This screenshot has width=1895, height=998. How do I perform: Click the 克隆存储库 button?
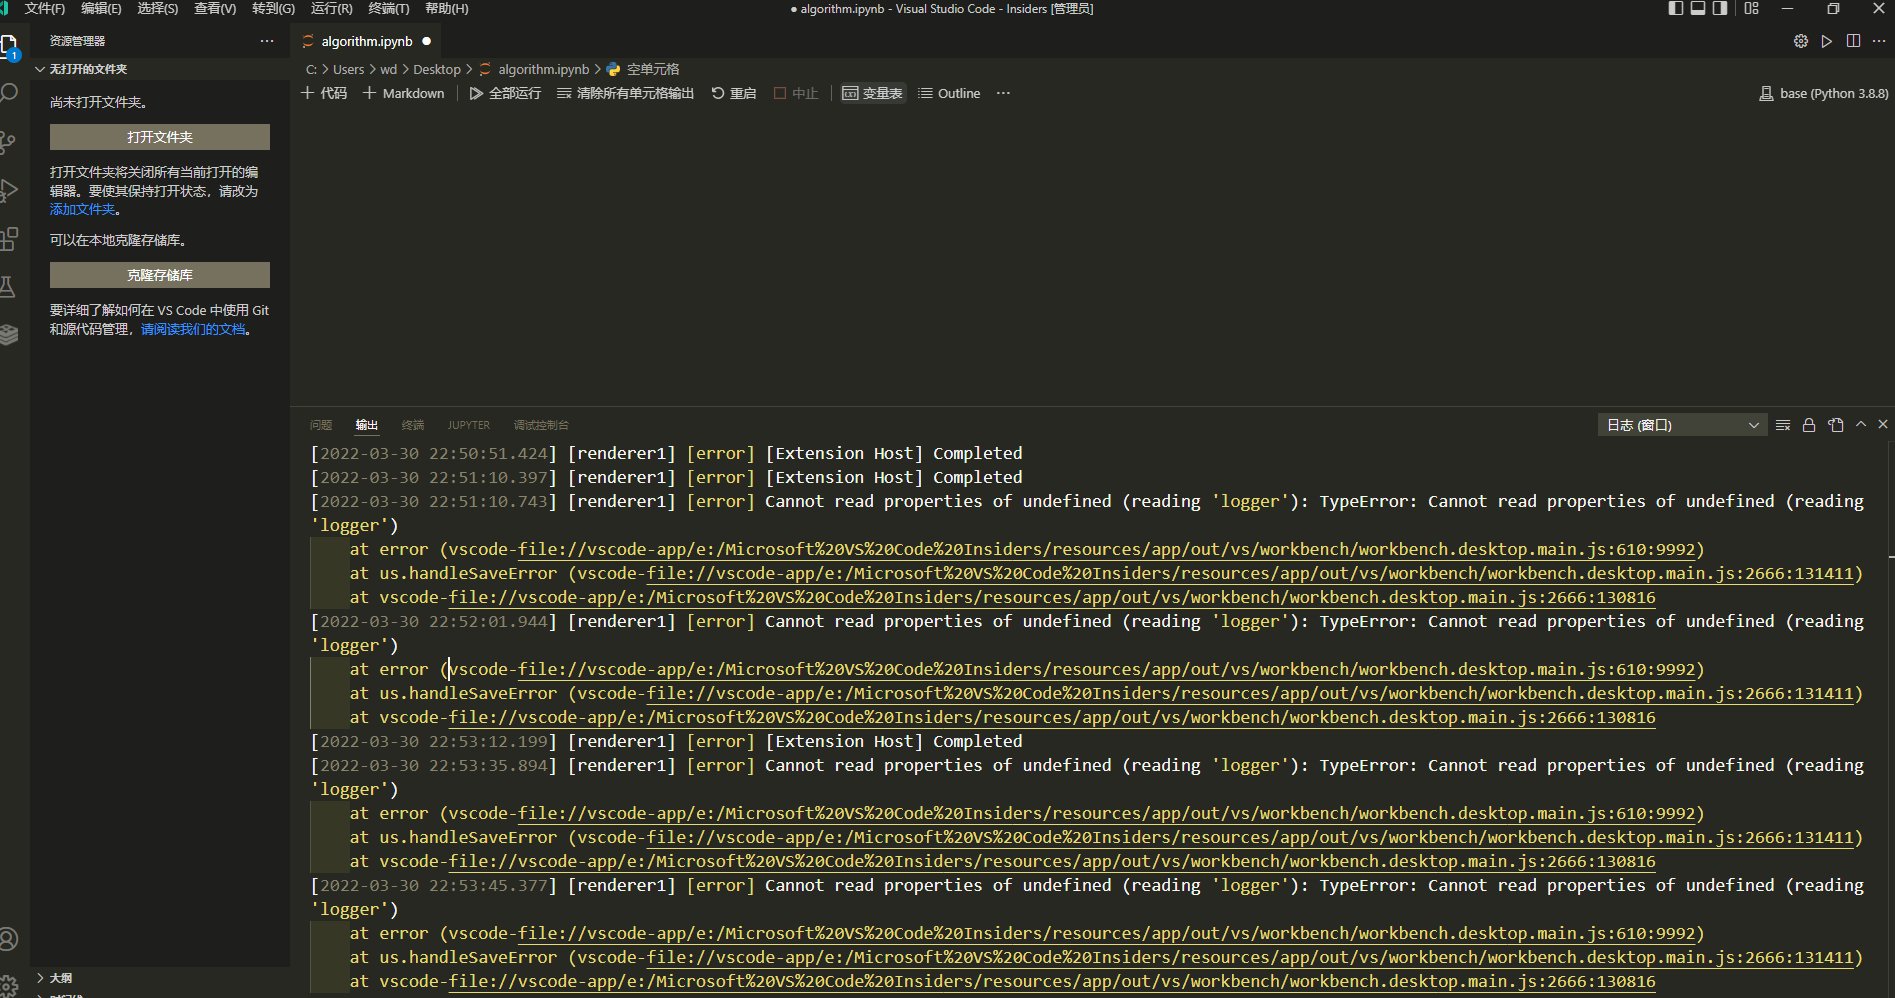click(x=159, y=274)
